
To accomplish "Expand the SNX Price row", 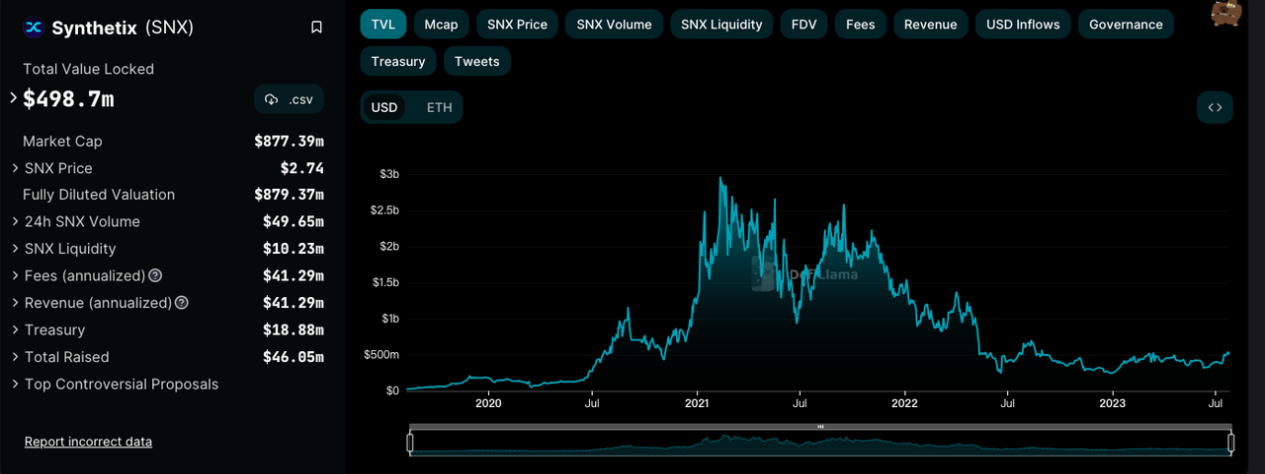I will coord(15,168).
